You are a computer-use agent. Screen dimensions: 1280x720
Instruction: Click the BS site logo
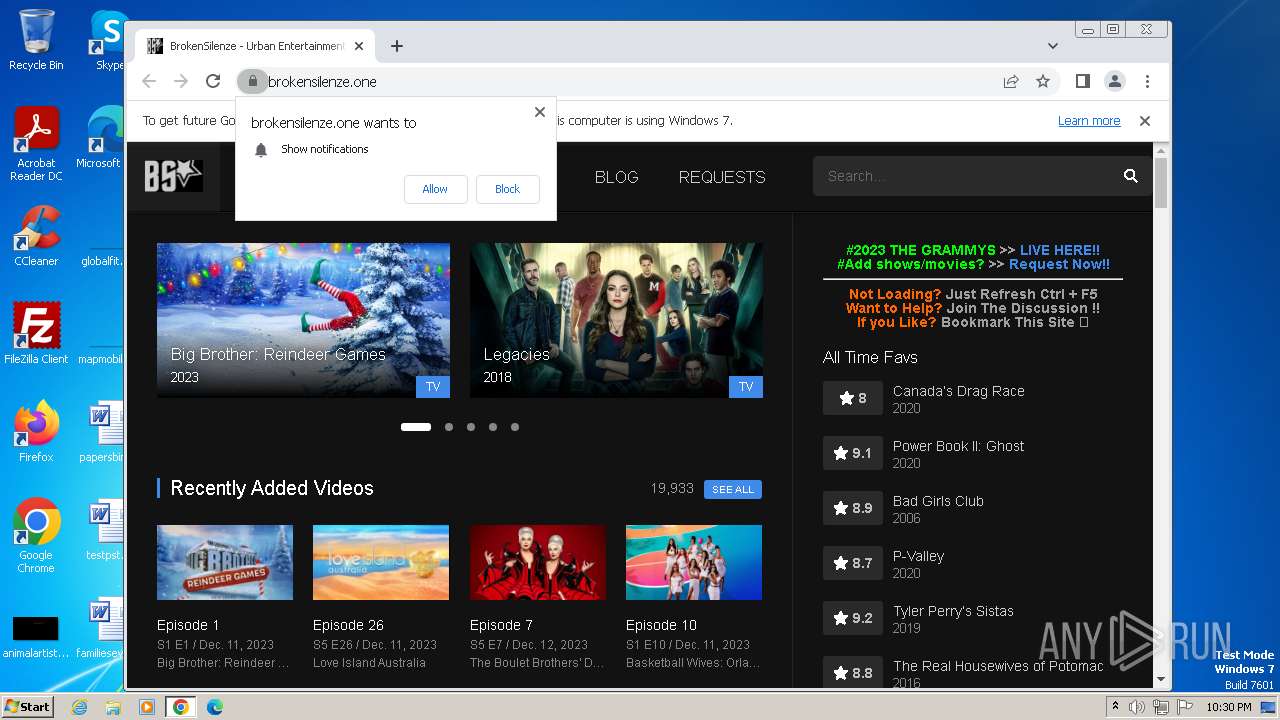pos(173,176)
